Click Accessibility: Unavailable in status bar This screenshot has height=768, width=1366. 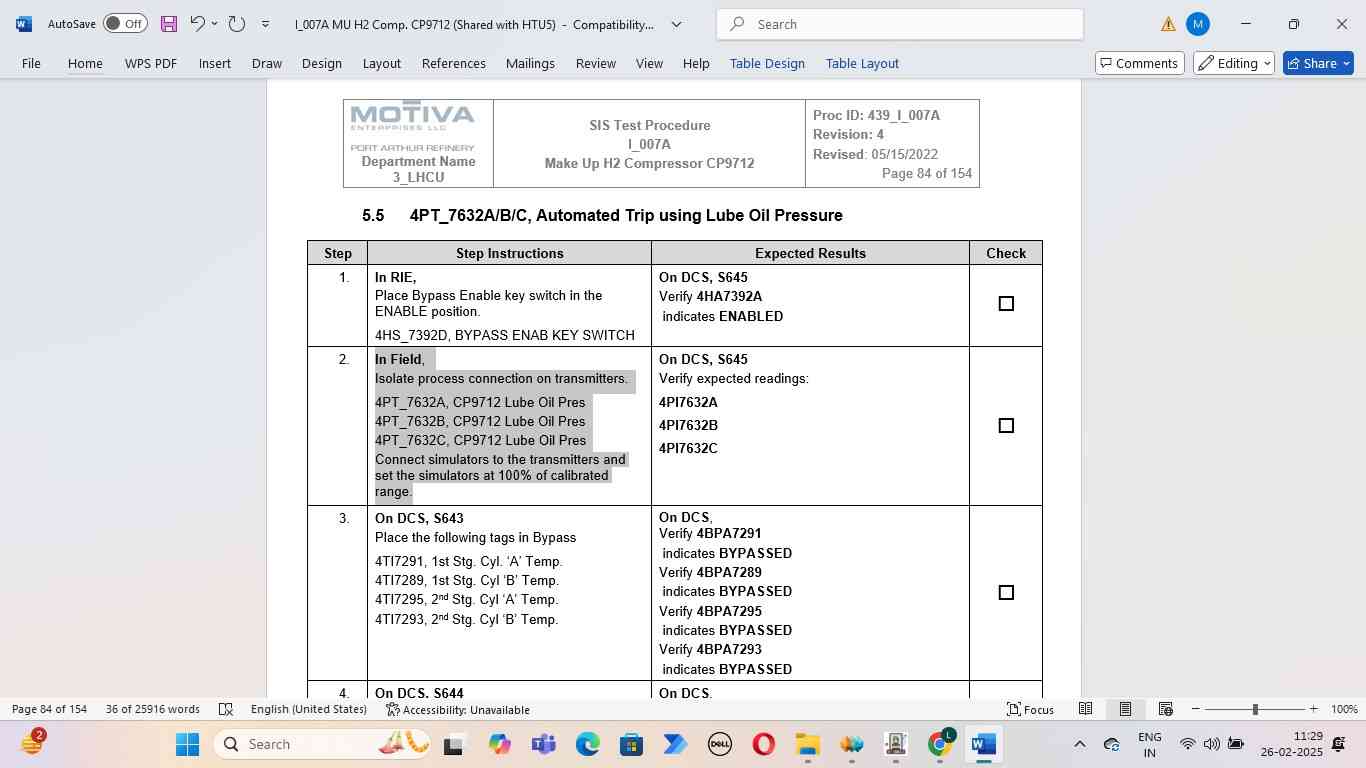point(458,709)
